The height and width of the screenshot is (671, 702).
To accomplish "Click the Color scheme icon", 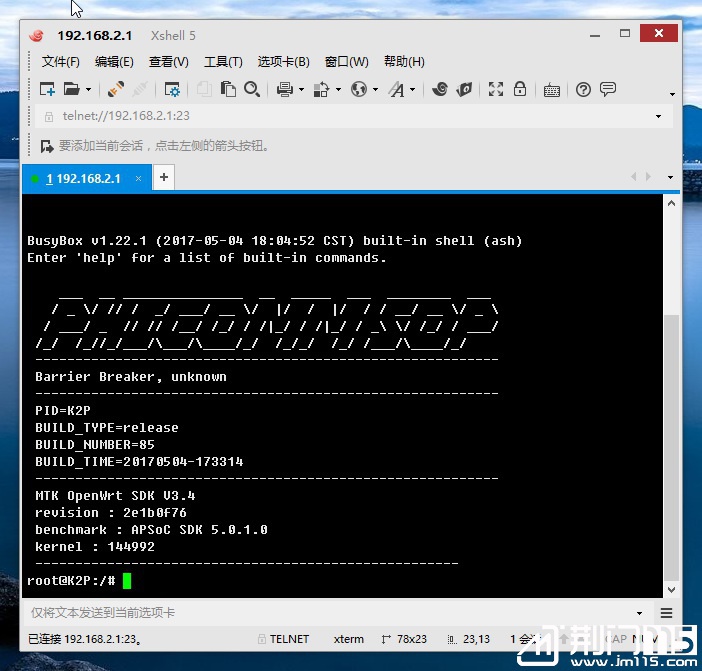I will [321, 89].
